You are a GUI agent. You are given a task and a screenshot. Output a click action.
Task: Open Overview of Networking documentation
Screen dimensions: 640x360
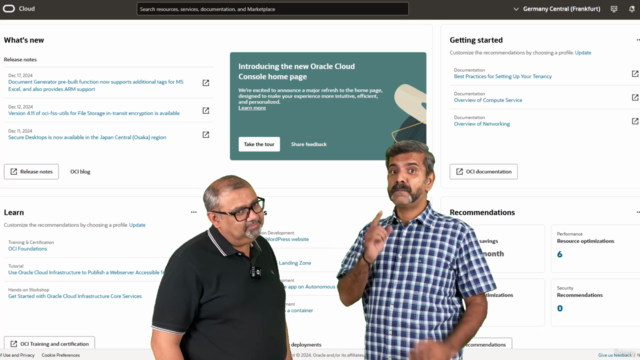tap(482, 124)
